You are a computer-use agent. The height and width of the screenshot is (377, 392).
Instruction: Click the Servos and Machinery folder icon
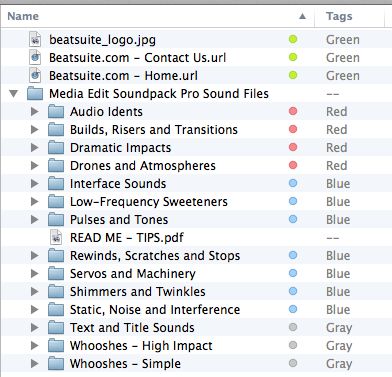(56, 274)
